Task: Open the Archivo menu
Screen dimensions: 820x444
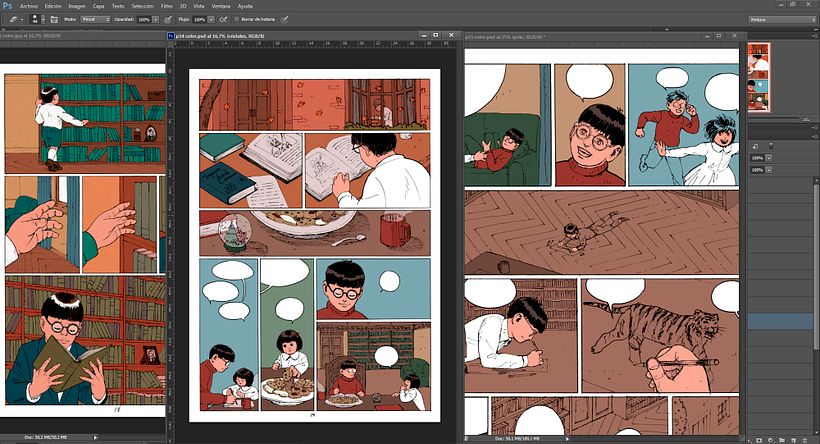Action: pos(29,6)
